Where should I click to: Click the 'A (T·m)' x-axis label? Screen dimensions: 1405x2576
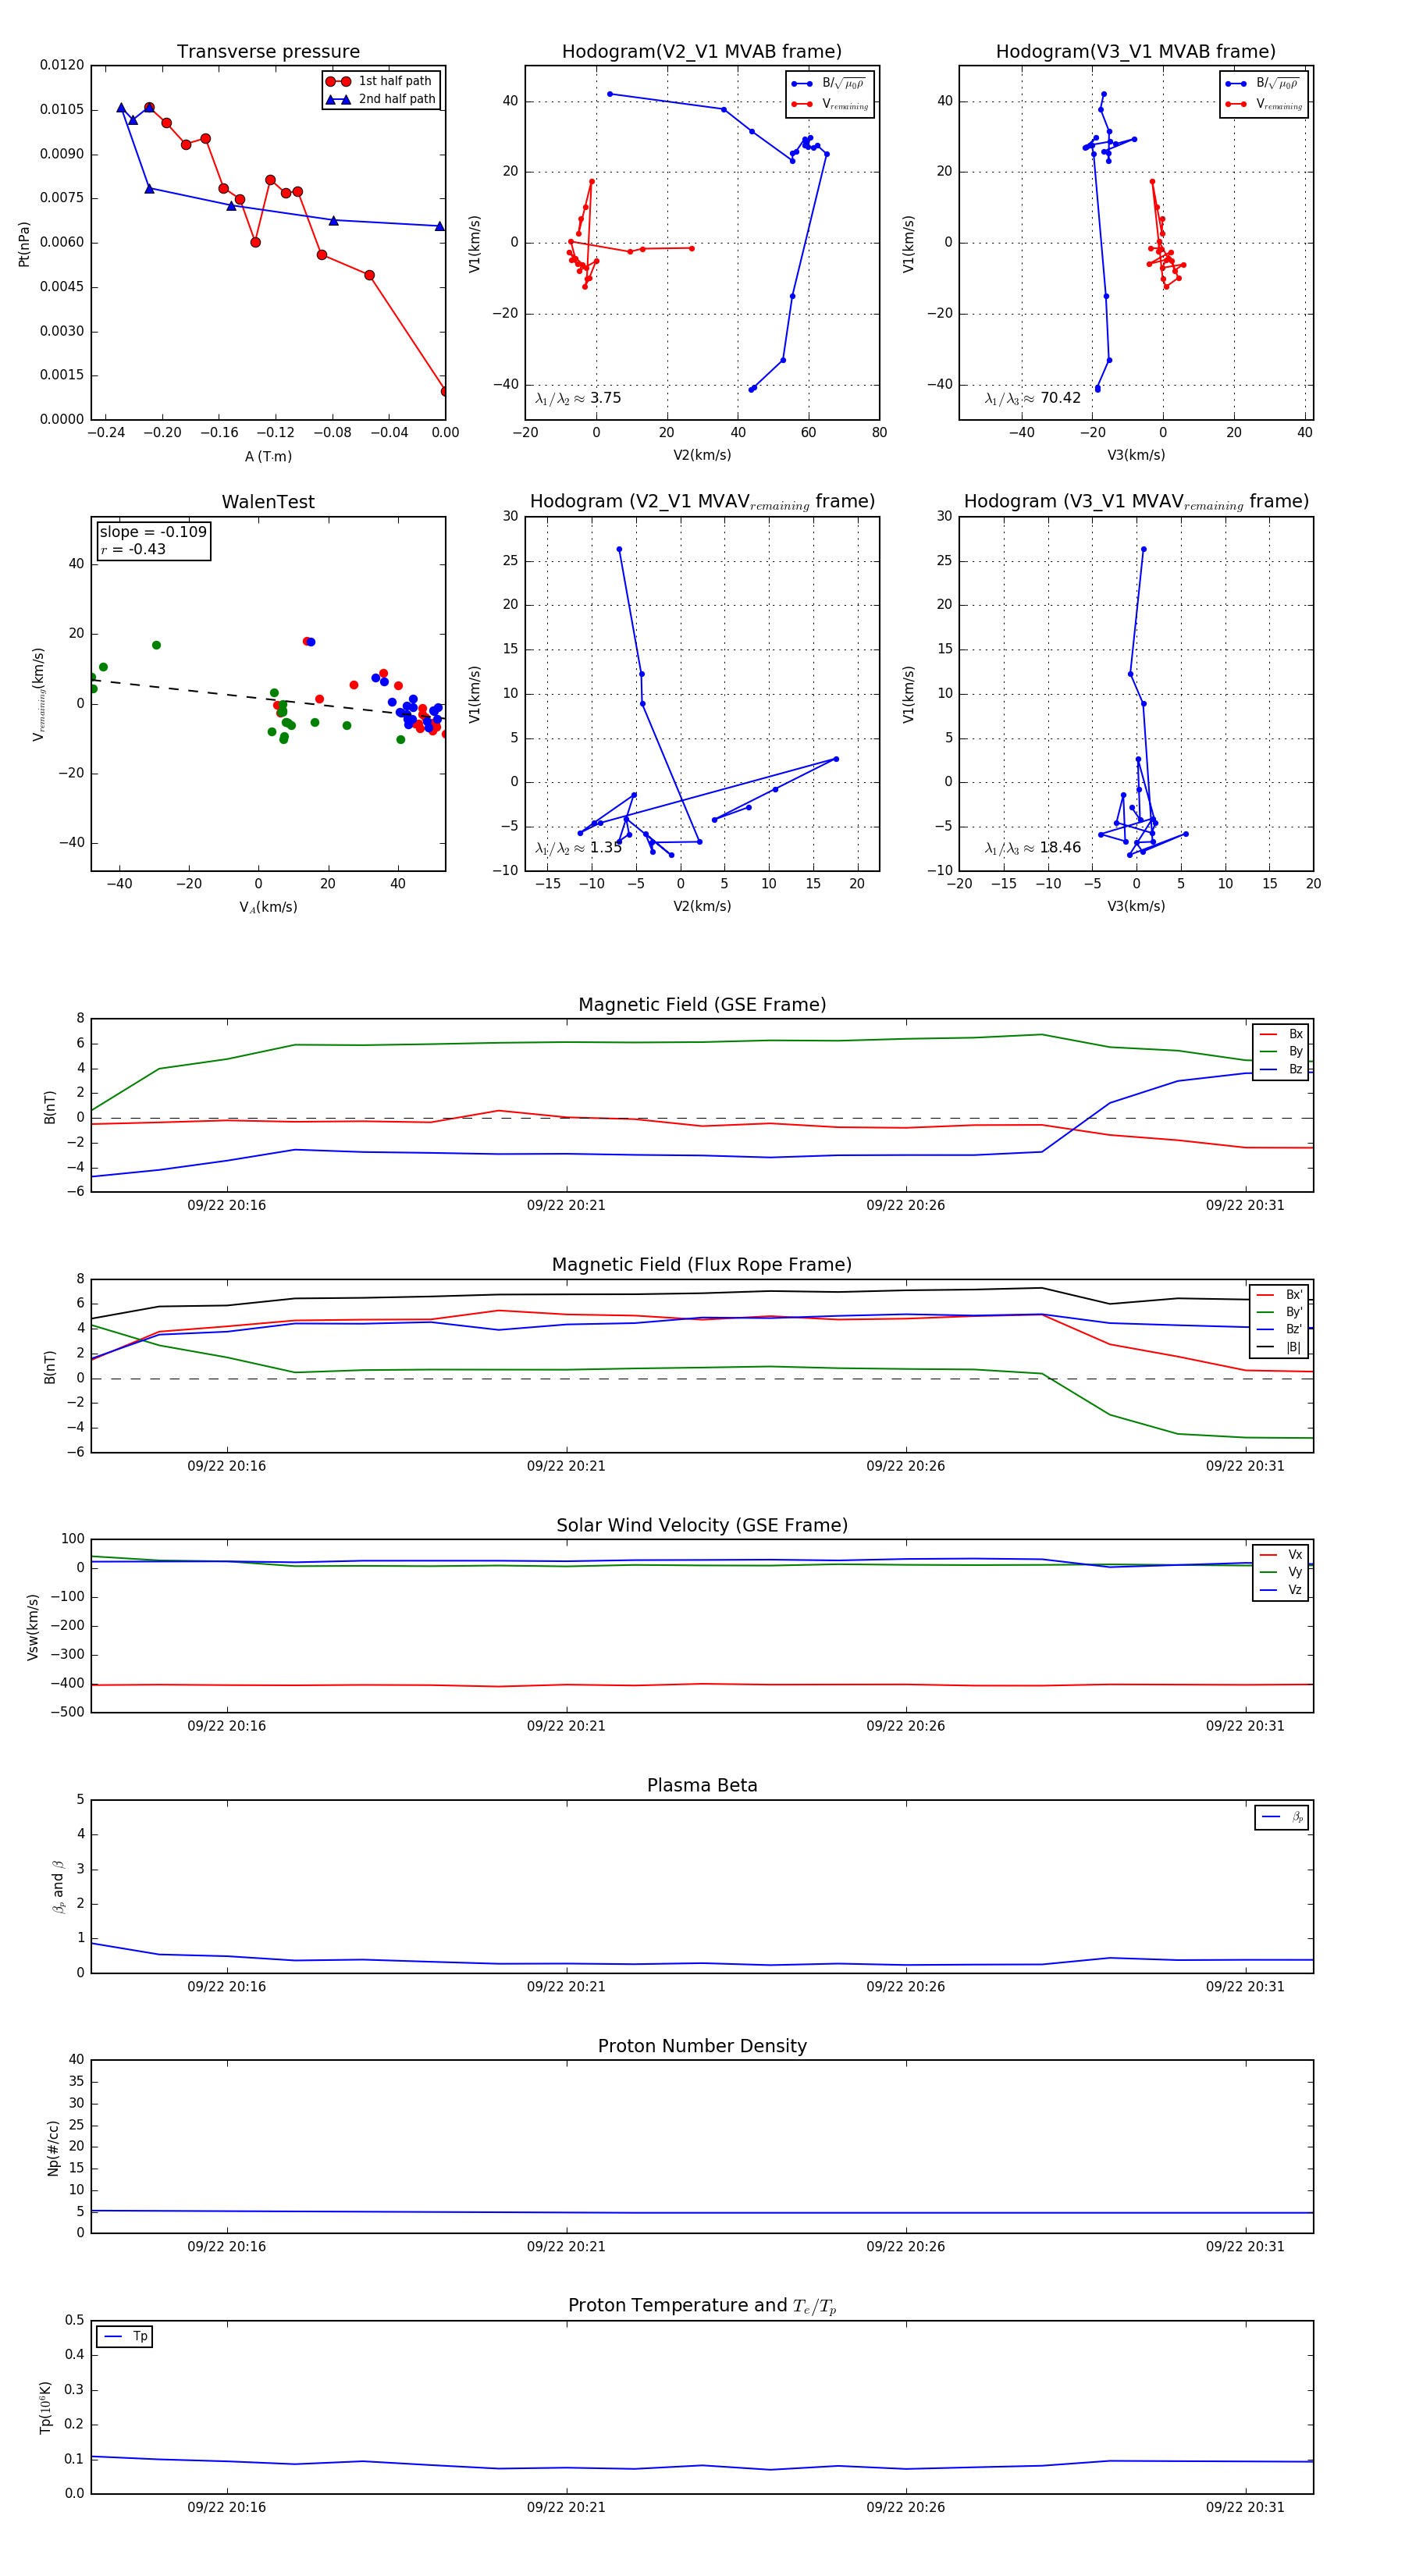click(x=268, y=457)
